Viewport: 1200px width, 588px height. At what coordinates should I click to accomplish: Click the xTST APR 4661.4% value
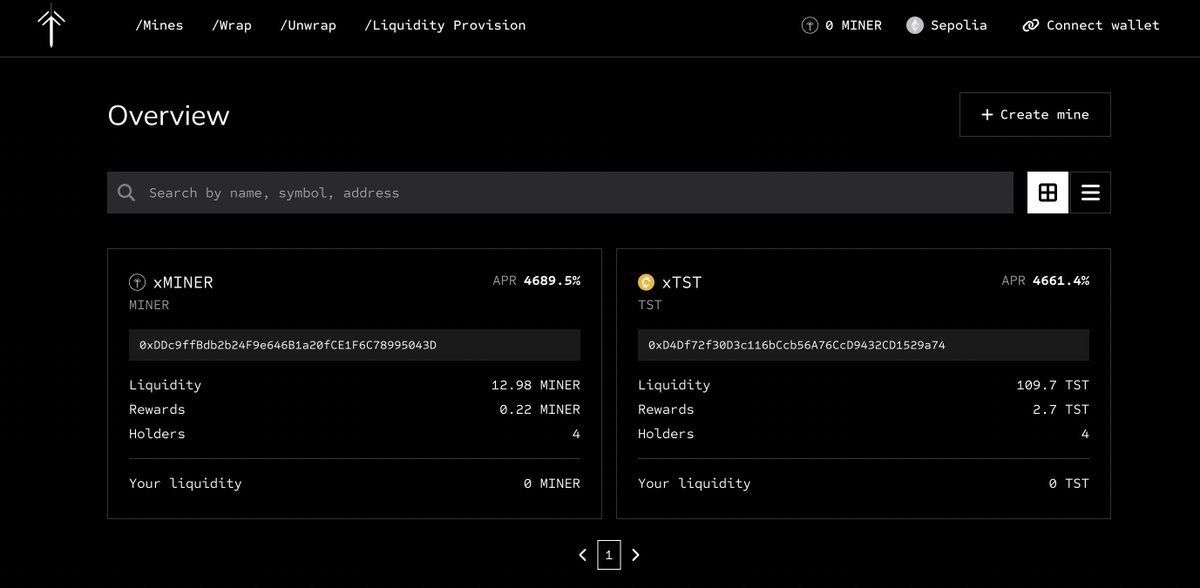coord(1061,281)
